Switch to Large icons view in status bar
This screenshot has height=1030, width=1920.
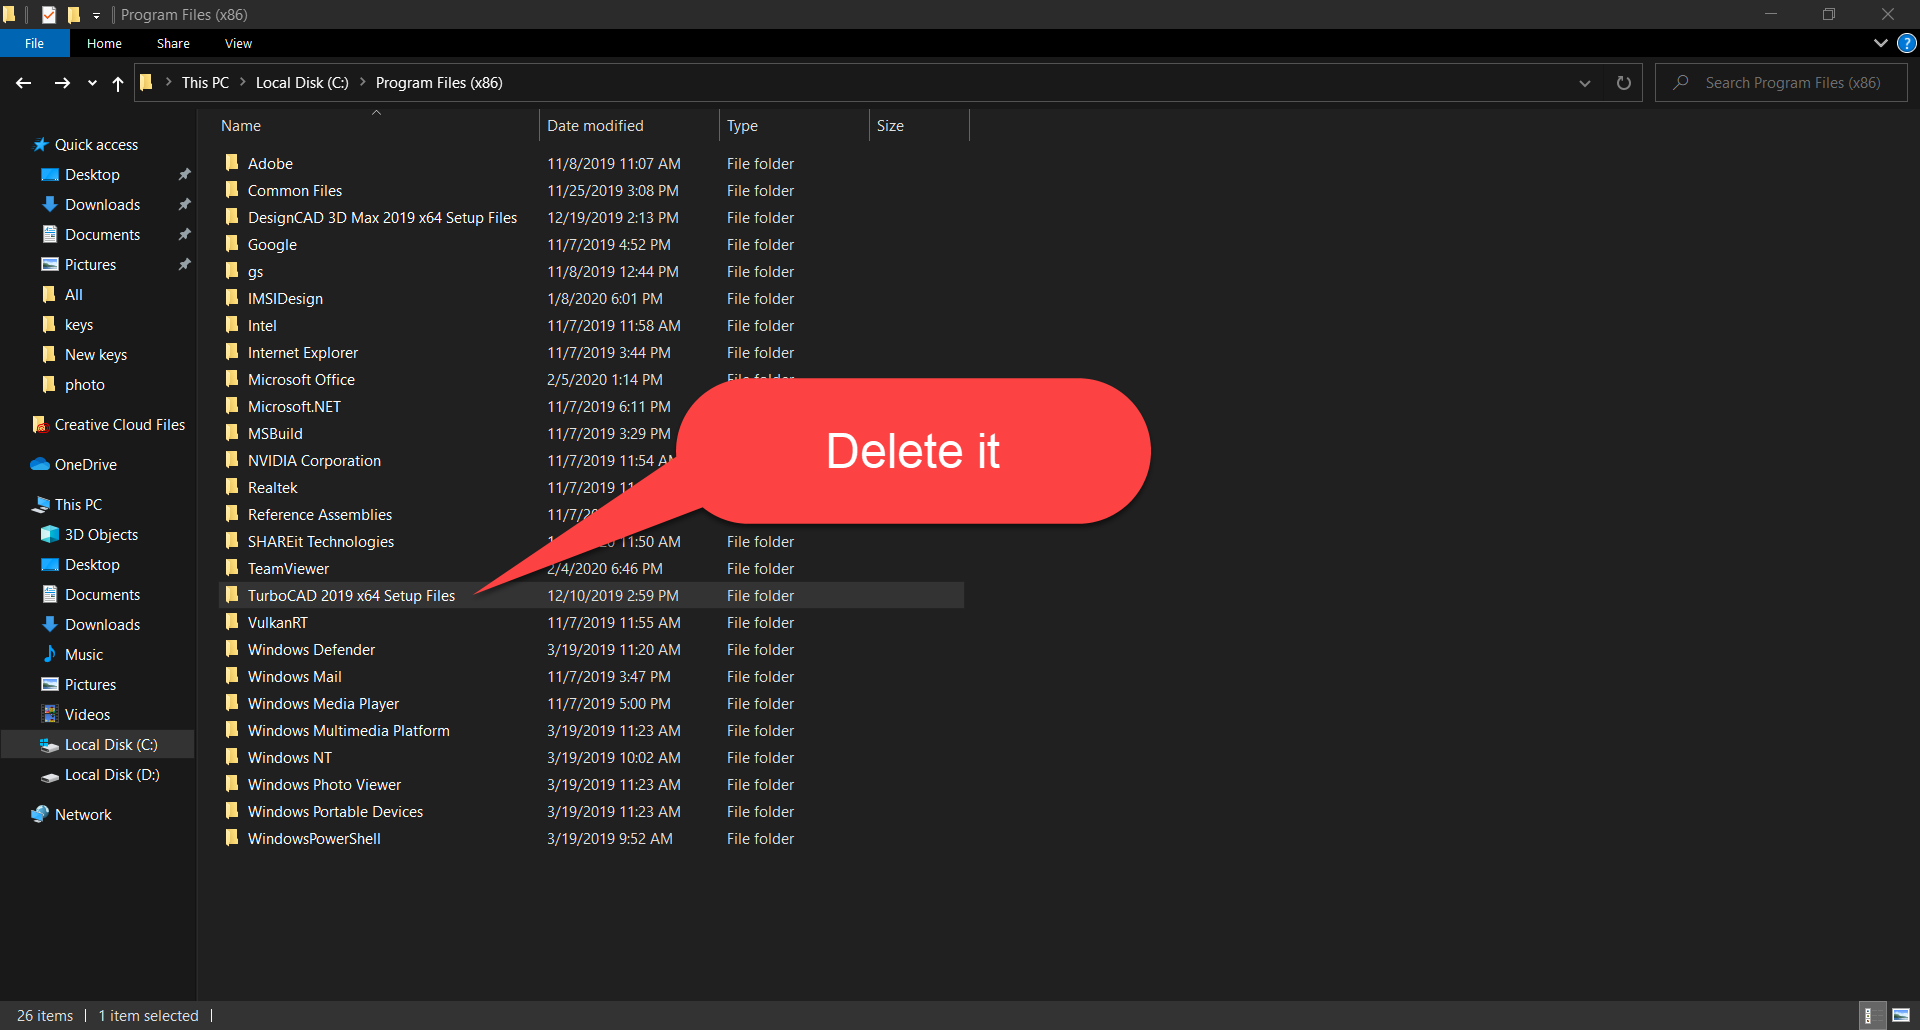pos(1901,1015)
